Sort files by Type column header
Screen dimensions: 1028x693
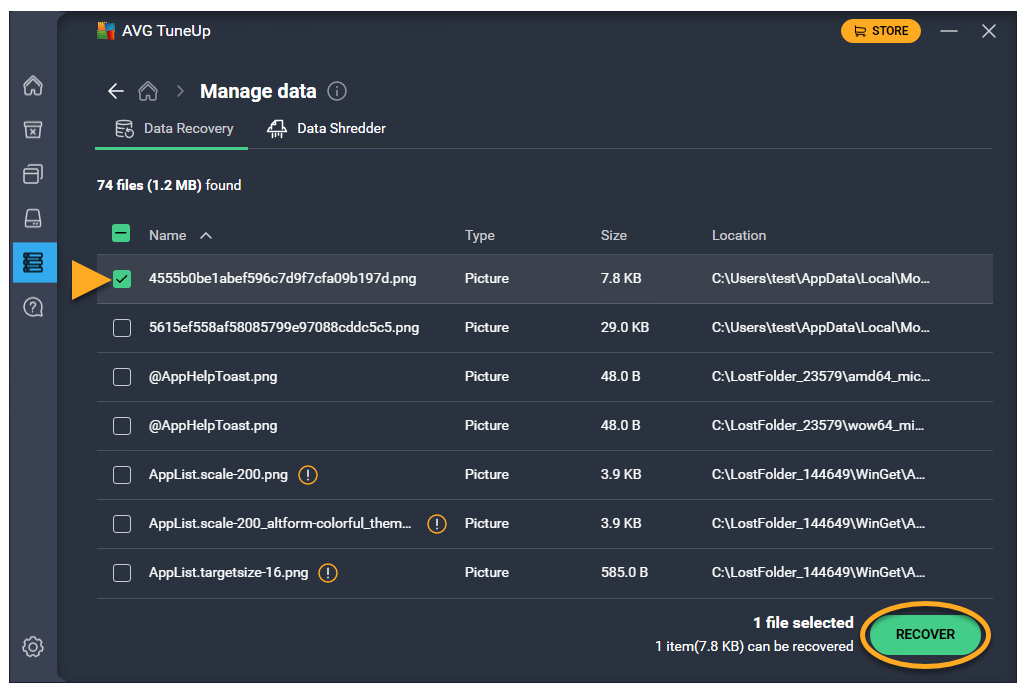(479, 236)
